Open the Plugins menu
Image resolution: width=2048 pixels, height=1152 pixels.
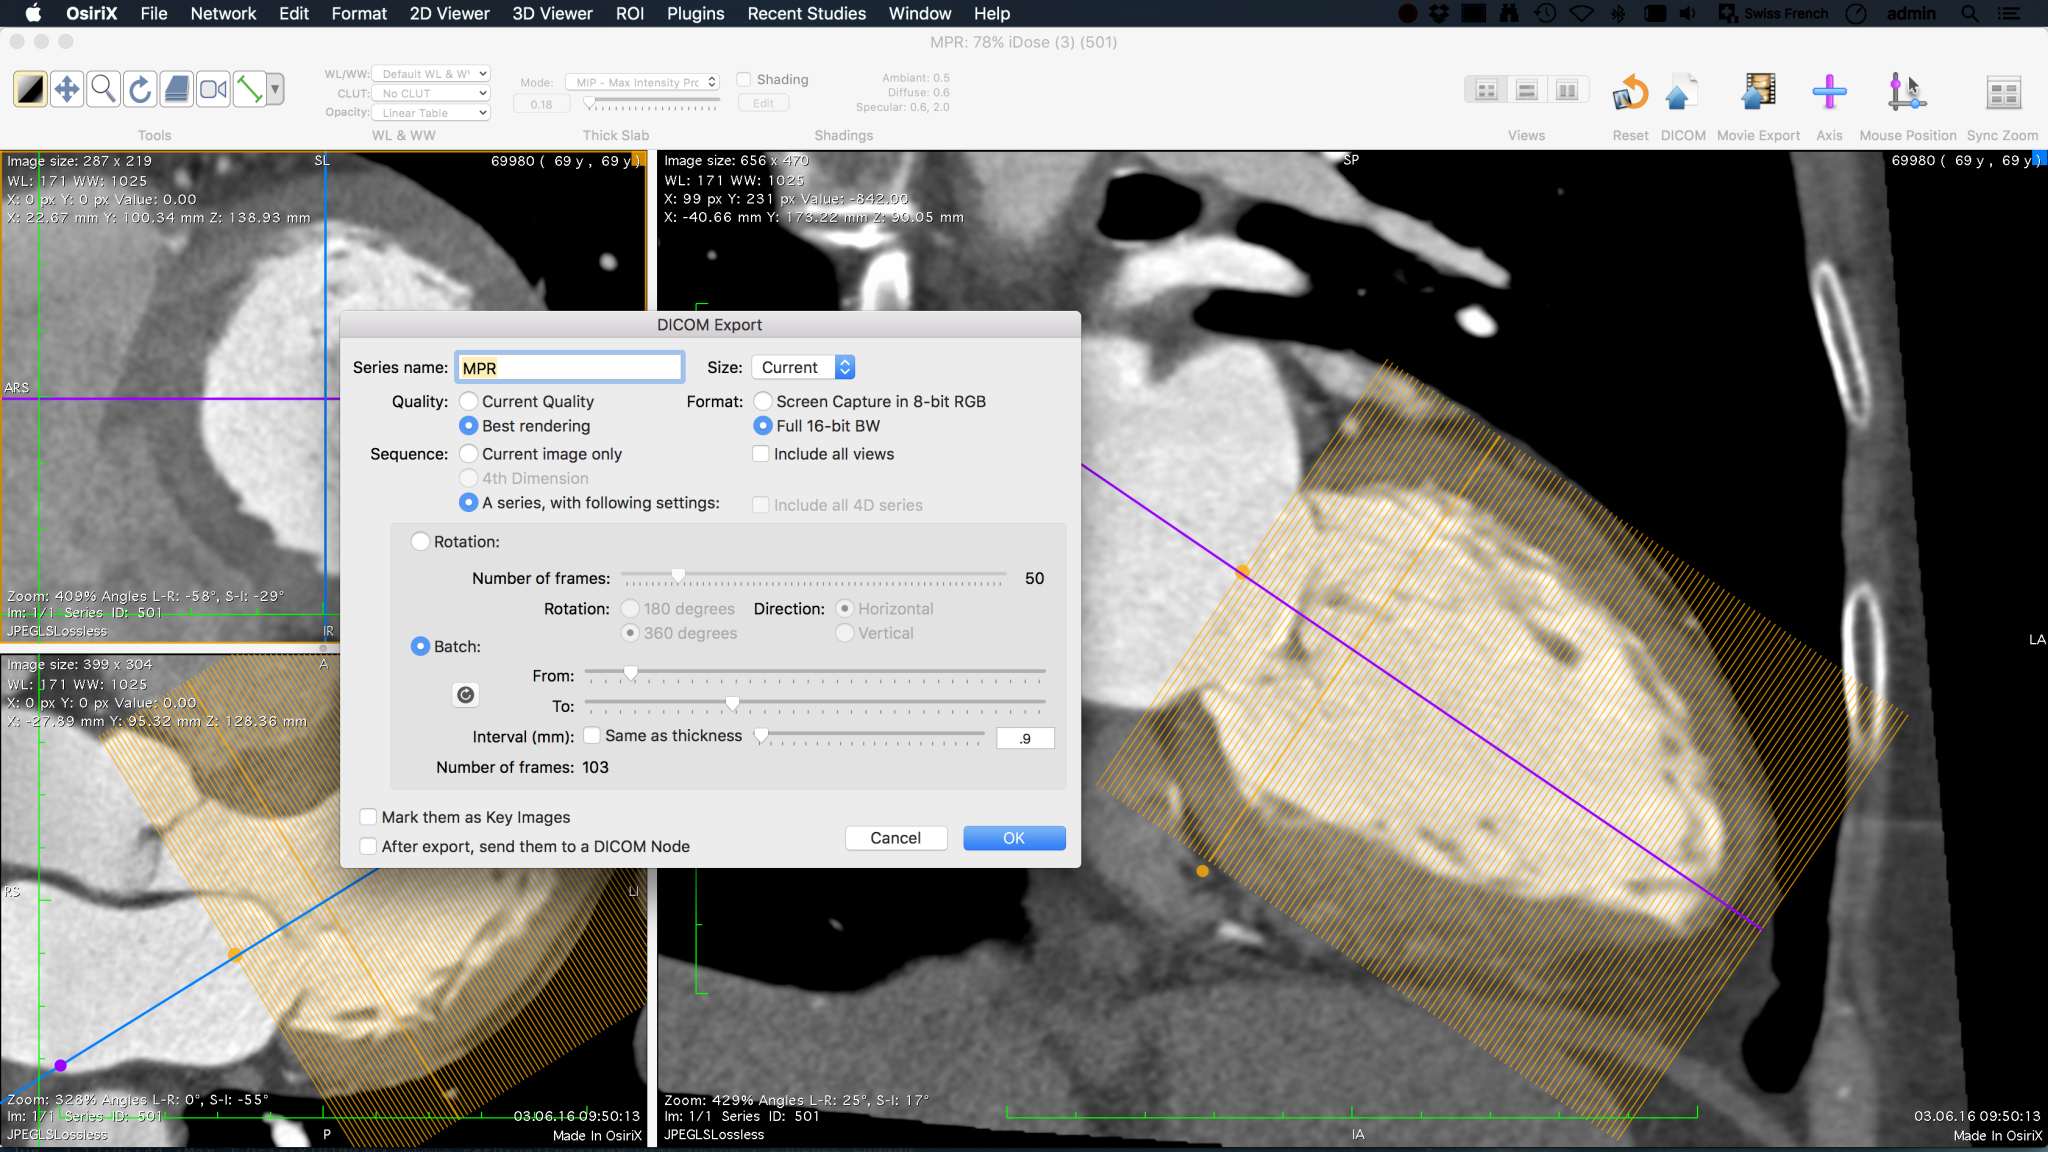pyautogui.click(x=695, y=14)
